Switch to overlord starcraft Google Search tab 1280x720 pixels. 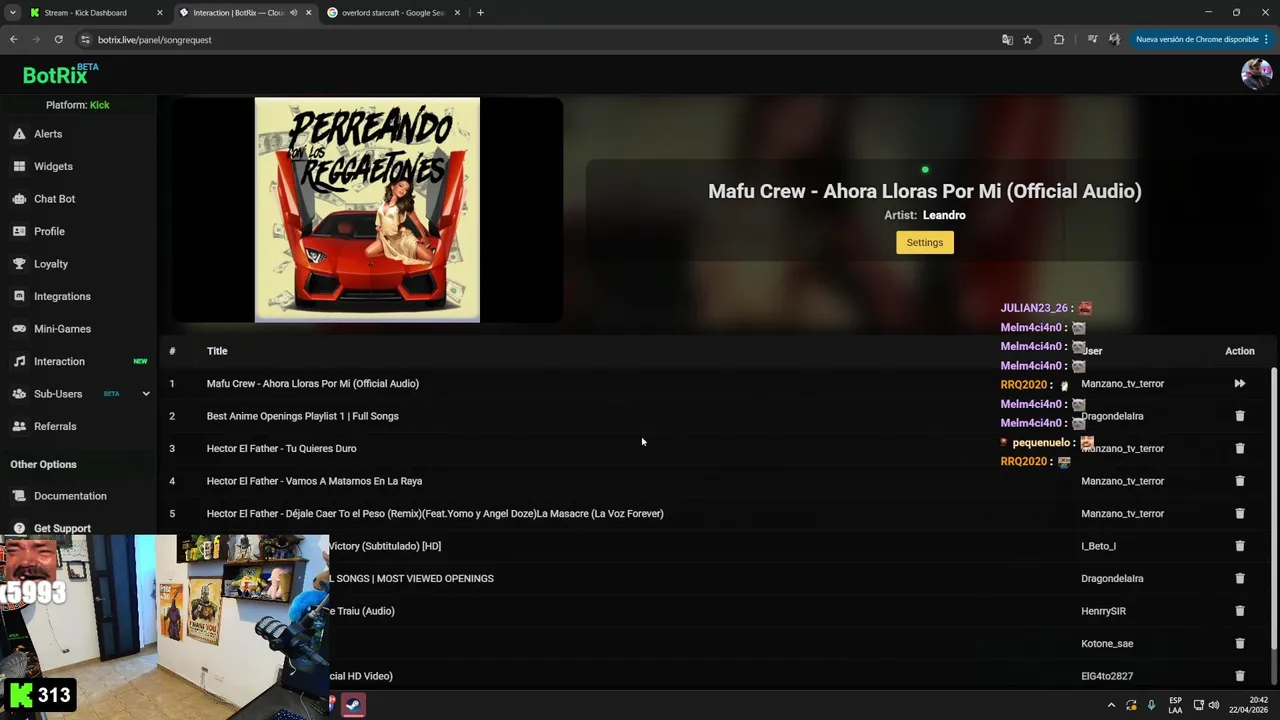[x=393, y=13]
